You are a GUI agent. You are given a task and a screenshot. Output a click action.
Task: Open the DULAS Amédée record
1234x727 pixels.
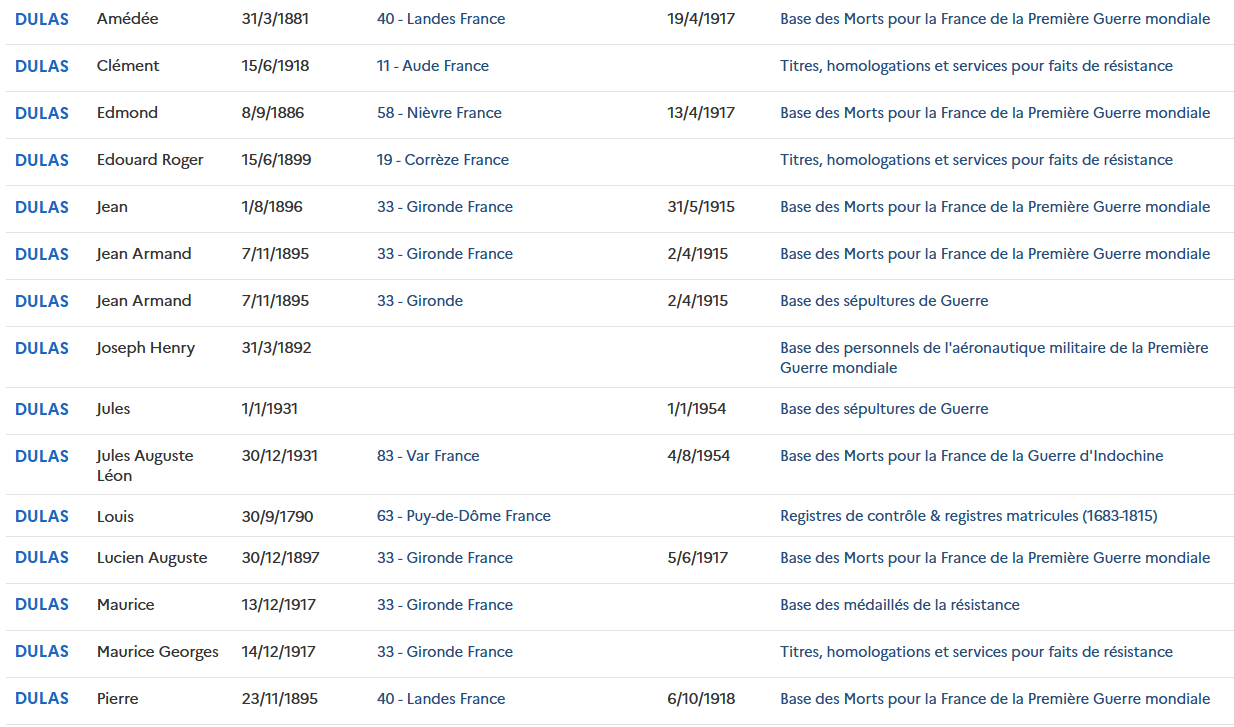click(x=42, y=19)
